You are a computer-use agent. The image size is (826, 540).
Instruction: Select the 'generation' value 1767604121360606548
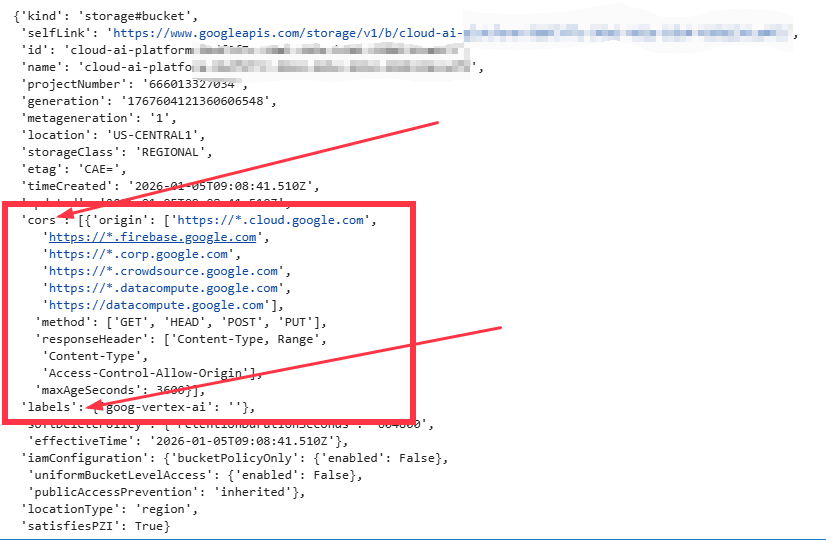click(195, 101)
